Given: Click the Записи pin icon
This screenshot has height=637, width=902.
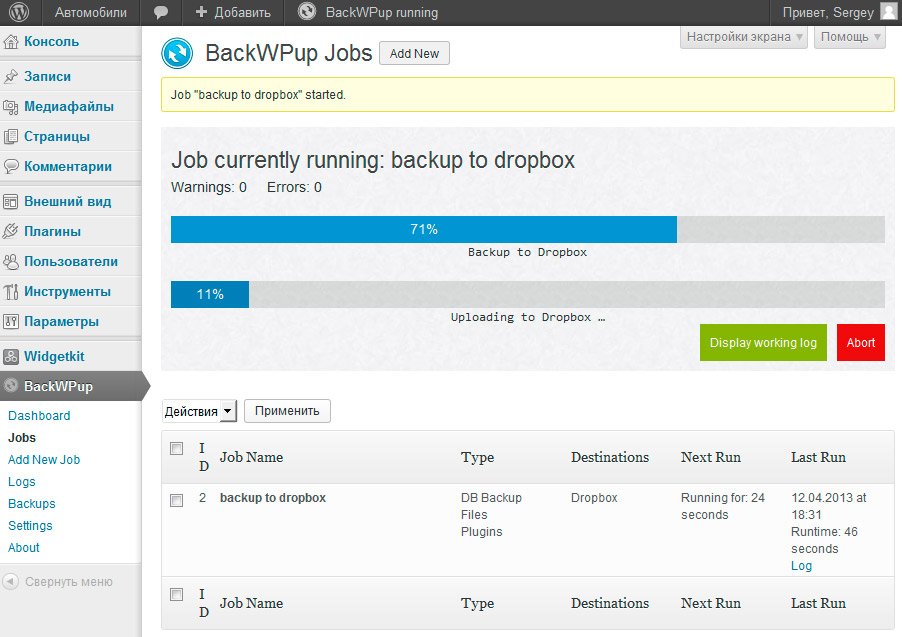Looking at the screenshot, I should click(x=11, y=77).
